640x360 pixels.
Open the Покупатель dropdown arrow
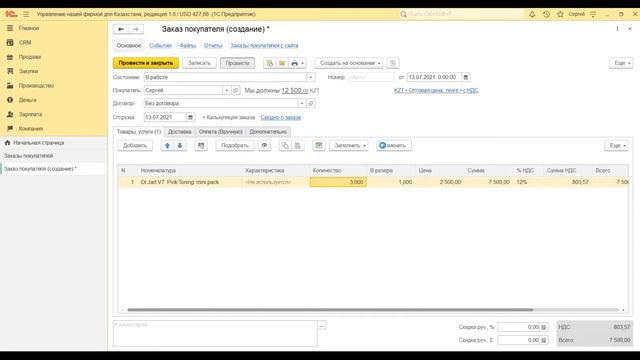(x=227, y=90)
